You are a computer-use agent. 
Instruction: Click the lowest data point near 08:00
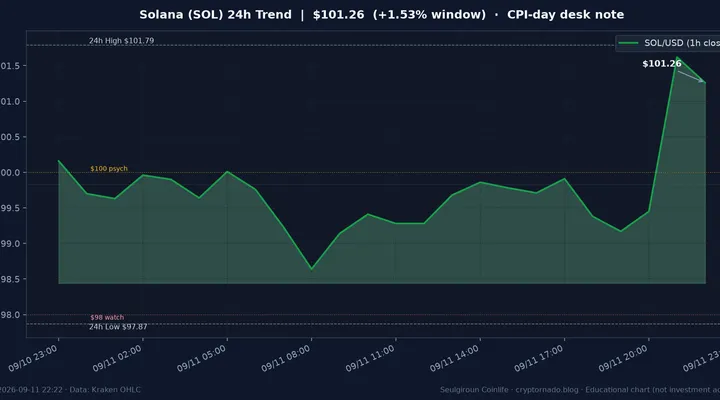(311, 269)
